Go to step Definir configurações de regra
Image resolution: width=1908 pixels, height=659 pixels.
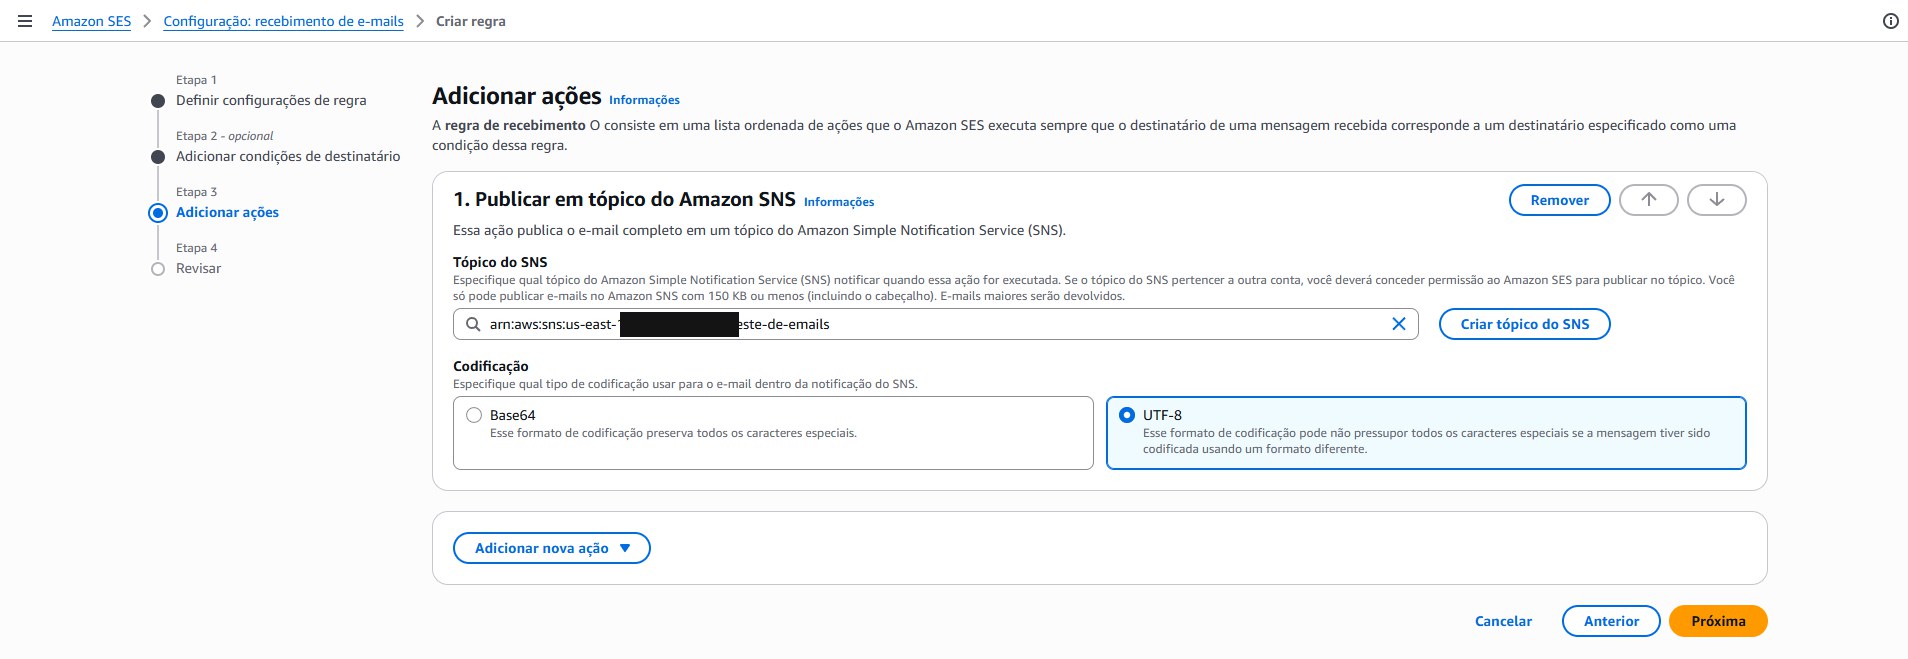[x=271, y=100]
